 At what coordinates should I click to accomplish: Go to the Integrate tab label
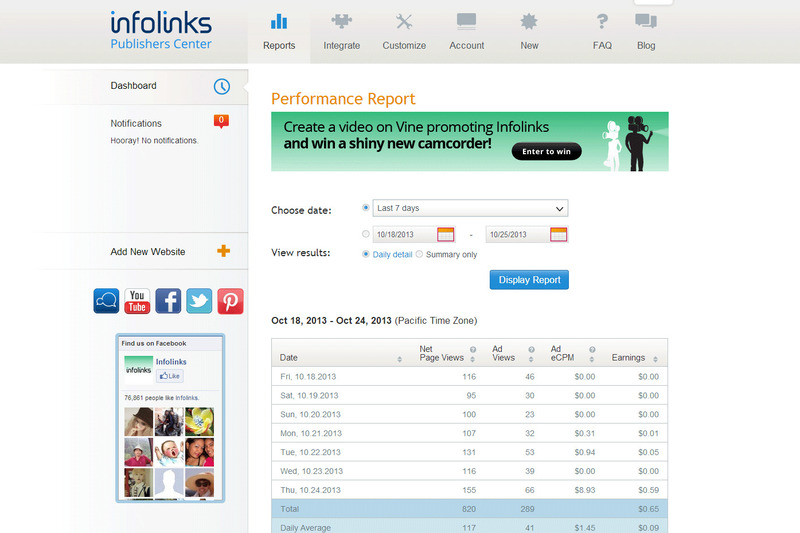pyautogui.click(x=341, y=45)
